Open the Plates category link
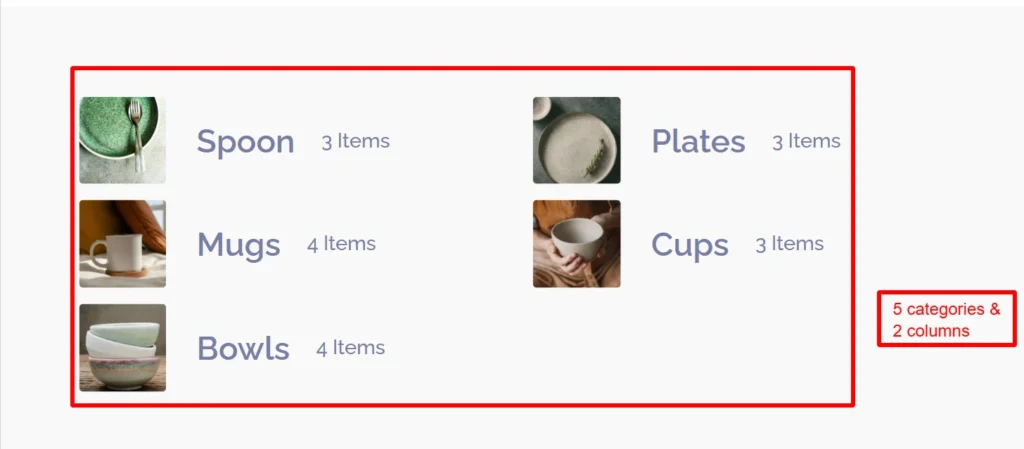This screenshot has width=1024, height=449. tap(698, 142)
